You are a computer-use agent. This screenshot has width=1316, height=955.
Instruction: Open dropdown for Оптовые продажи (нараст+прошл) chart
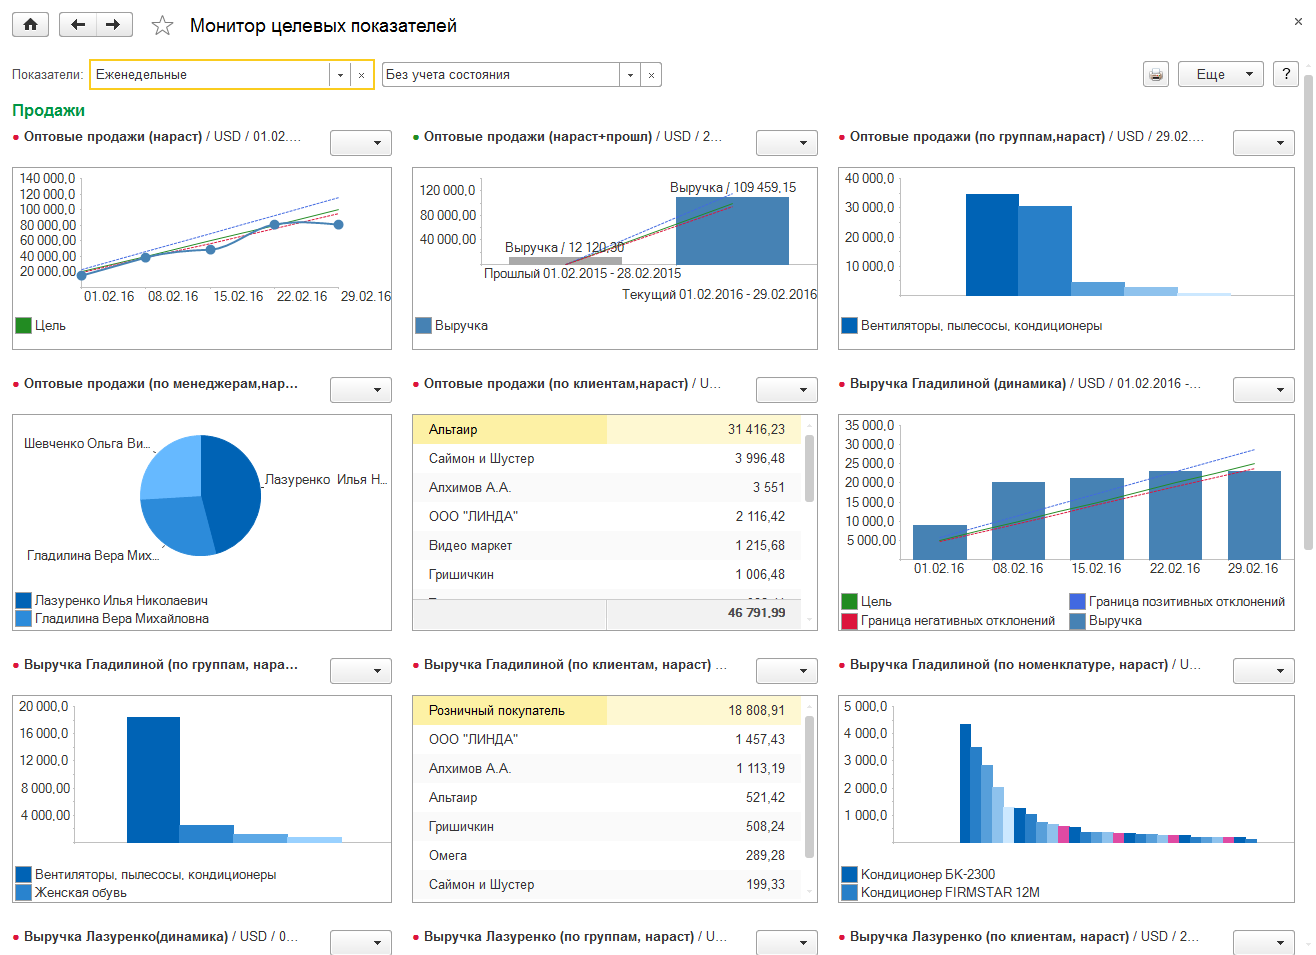coord(786,143)
